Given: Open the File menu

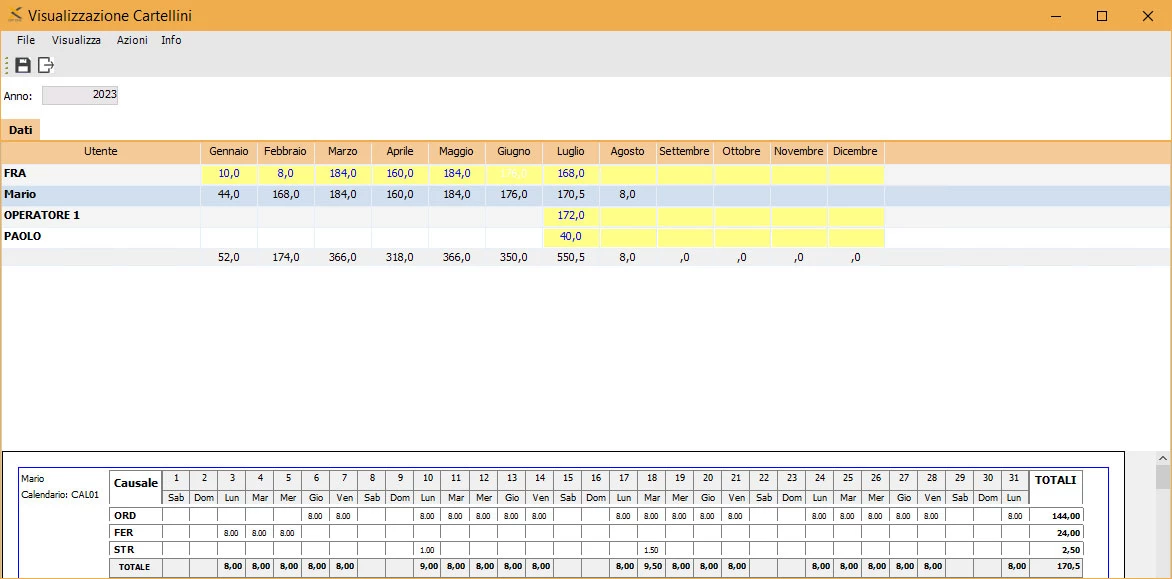Looking at the screenshot, I should [x=26, y=40].
